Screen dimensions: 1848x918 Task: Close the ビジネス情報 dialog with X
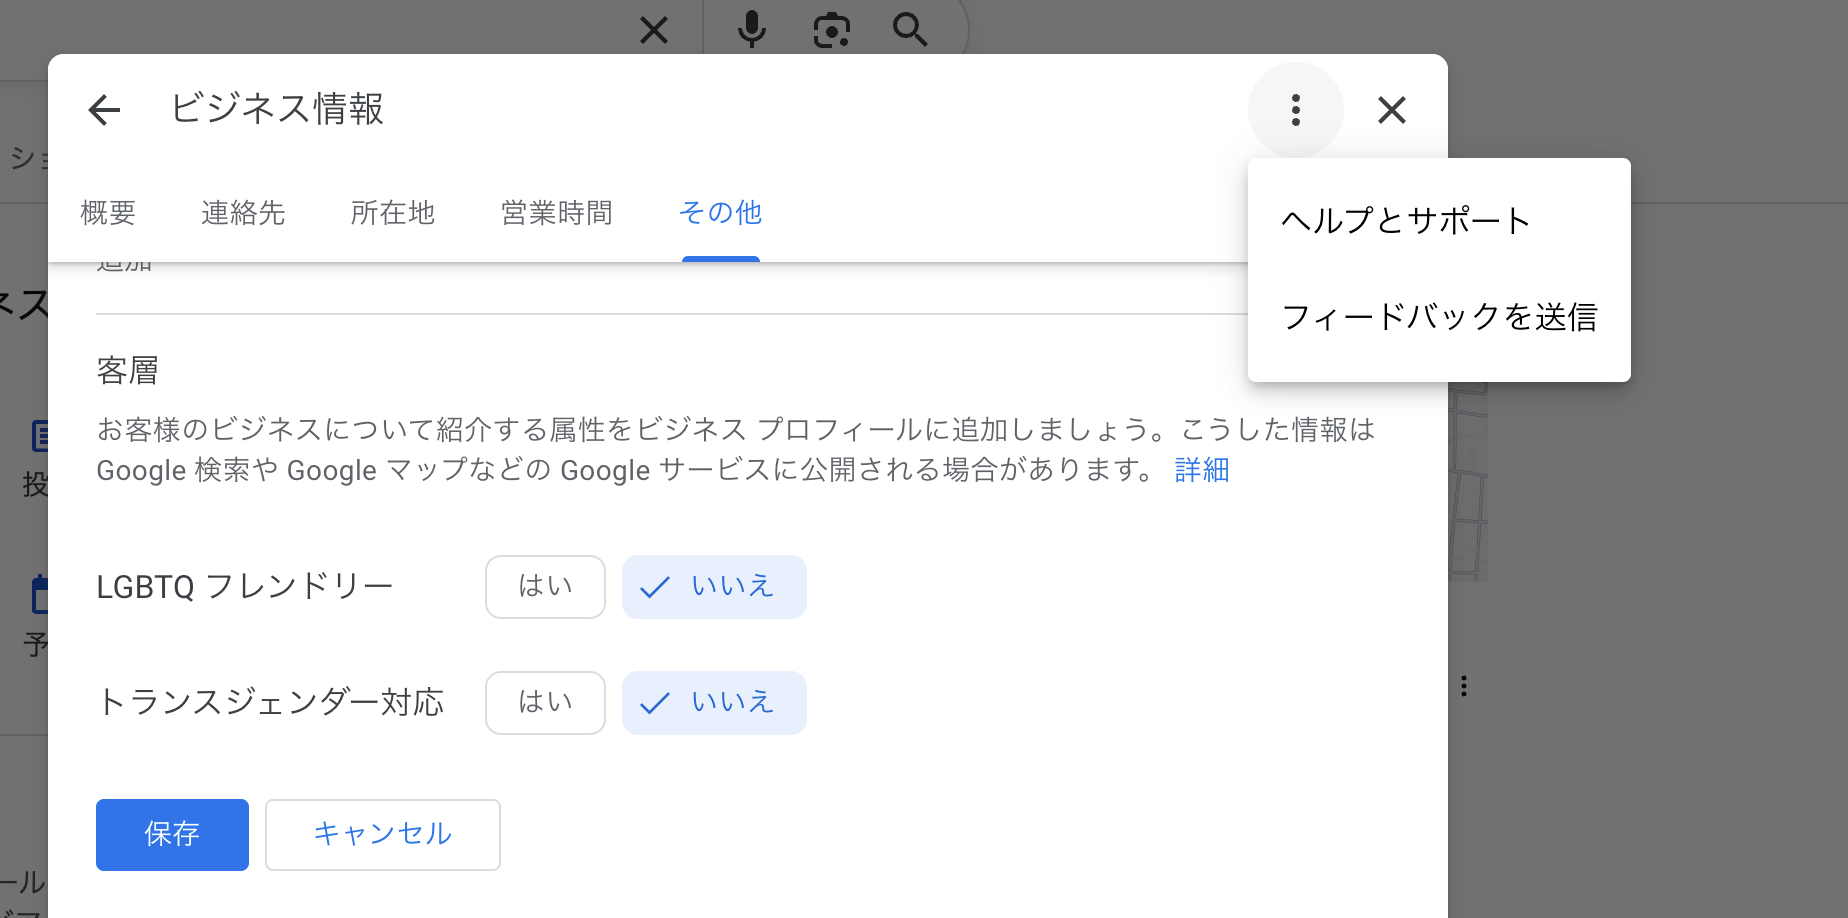(x=1391, y=110)
